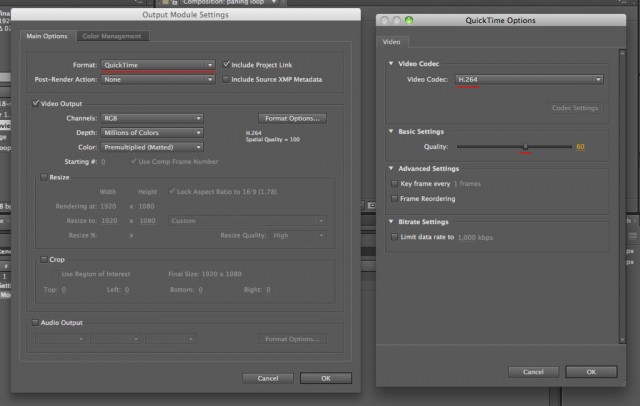This screenshot has height=406, width=640.
Task: Open the Post-Render Action dropdown
Action: pyautogui.click(x=158, y=78)
